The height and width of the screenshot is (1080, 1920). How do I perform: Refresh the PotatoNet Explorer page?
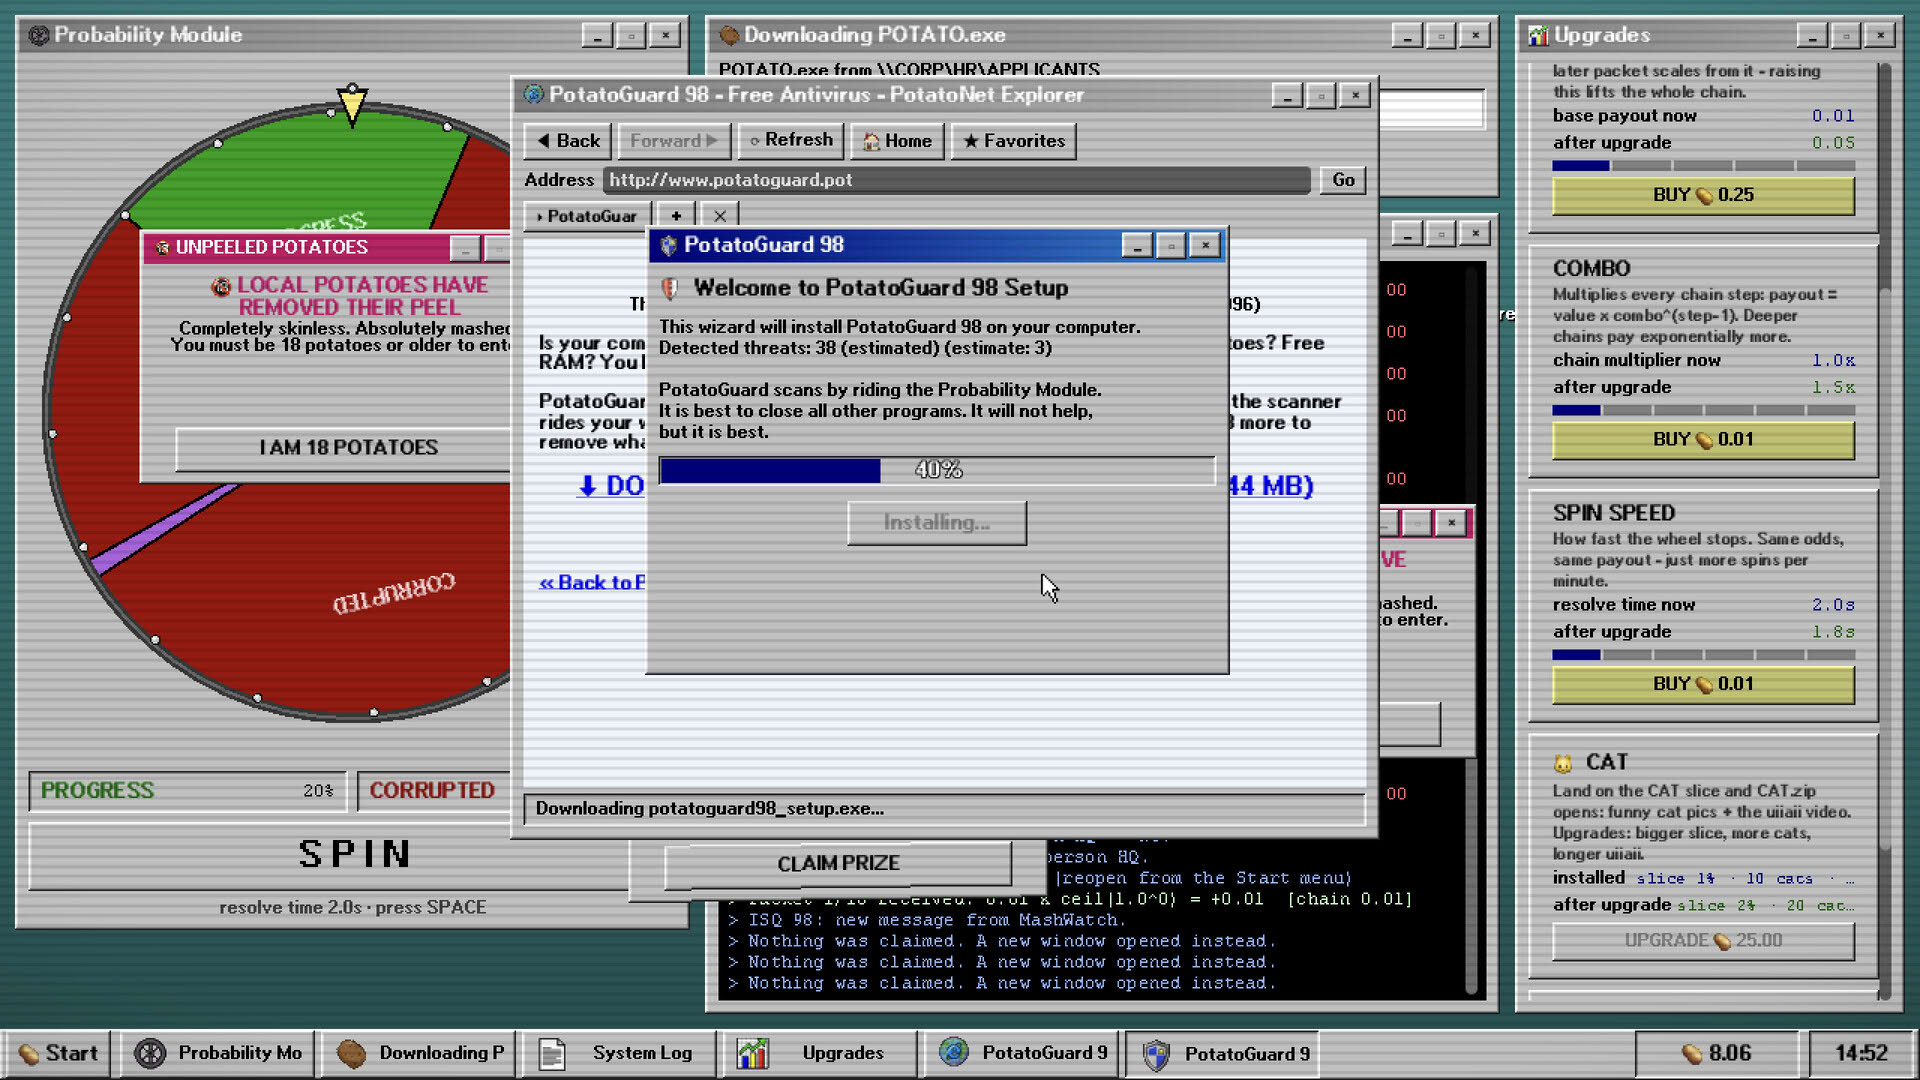tap(791, 140)
